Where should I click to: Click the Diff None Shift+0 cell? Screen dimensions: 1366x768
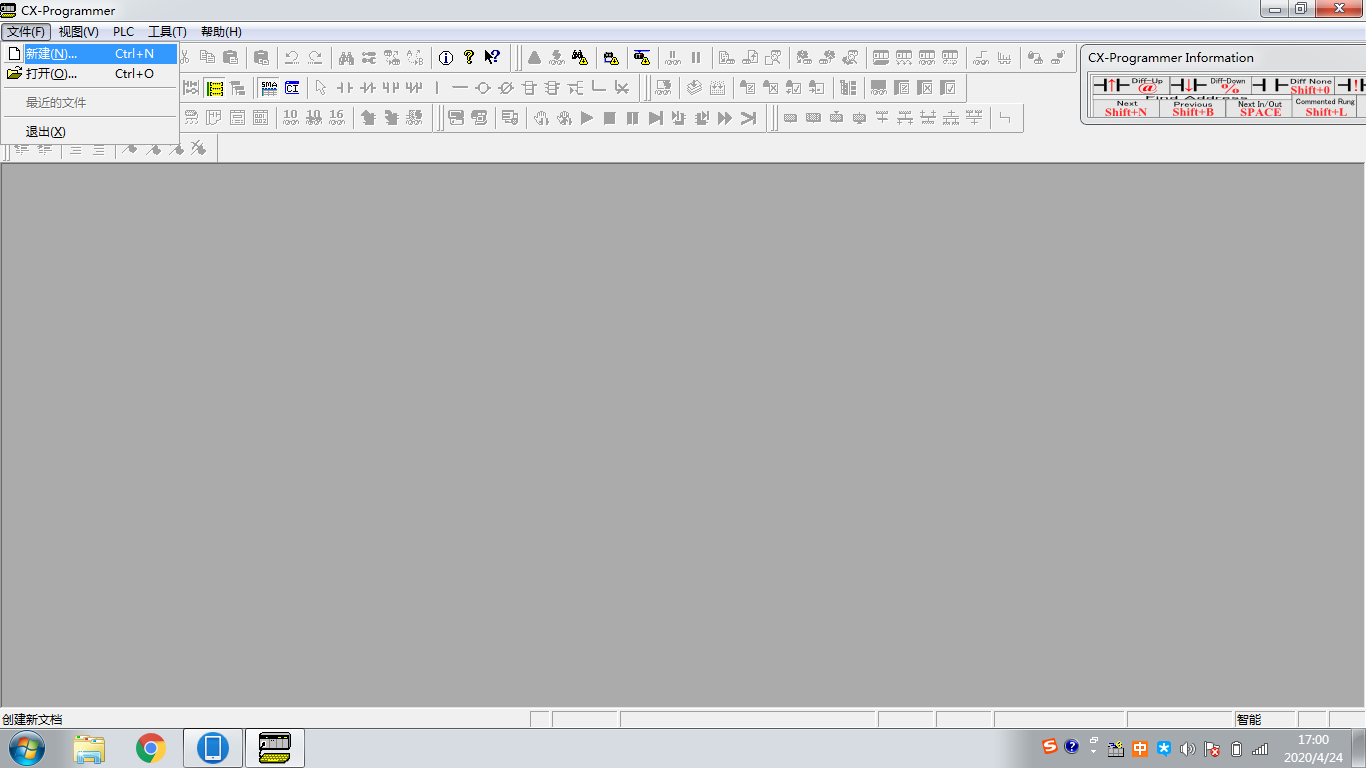1292,86
